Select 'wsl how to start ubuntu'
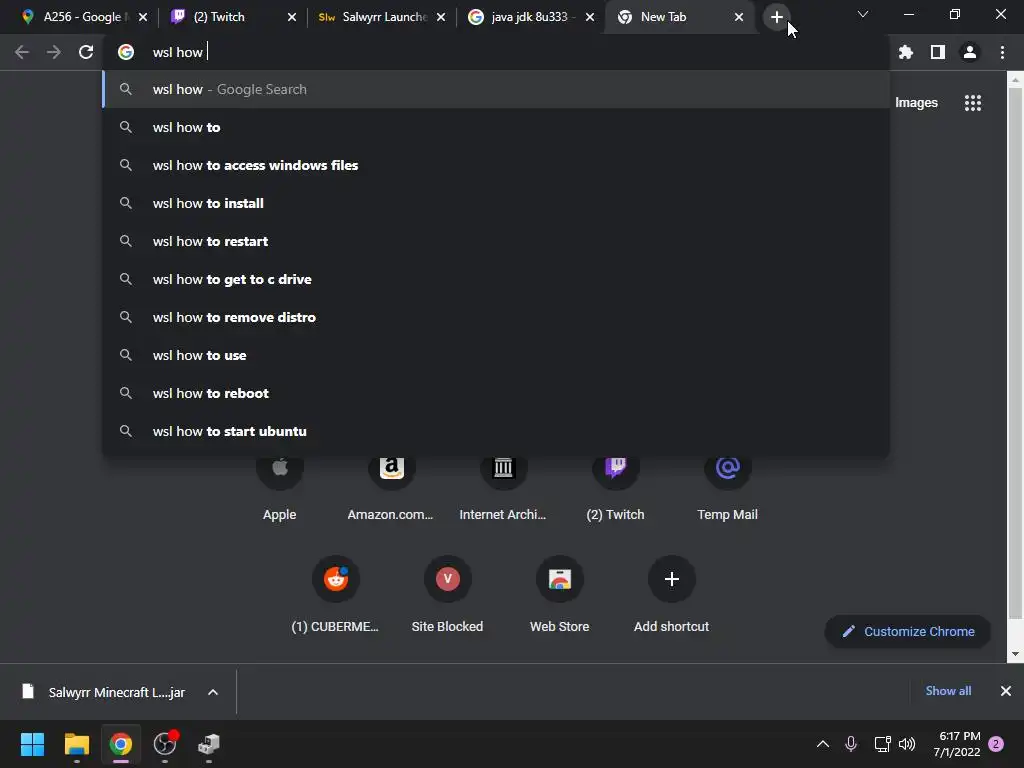Image resolution: width=1024 pixels, height=768 pixels. (496, 431)
